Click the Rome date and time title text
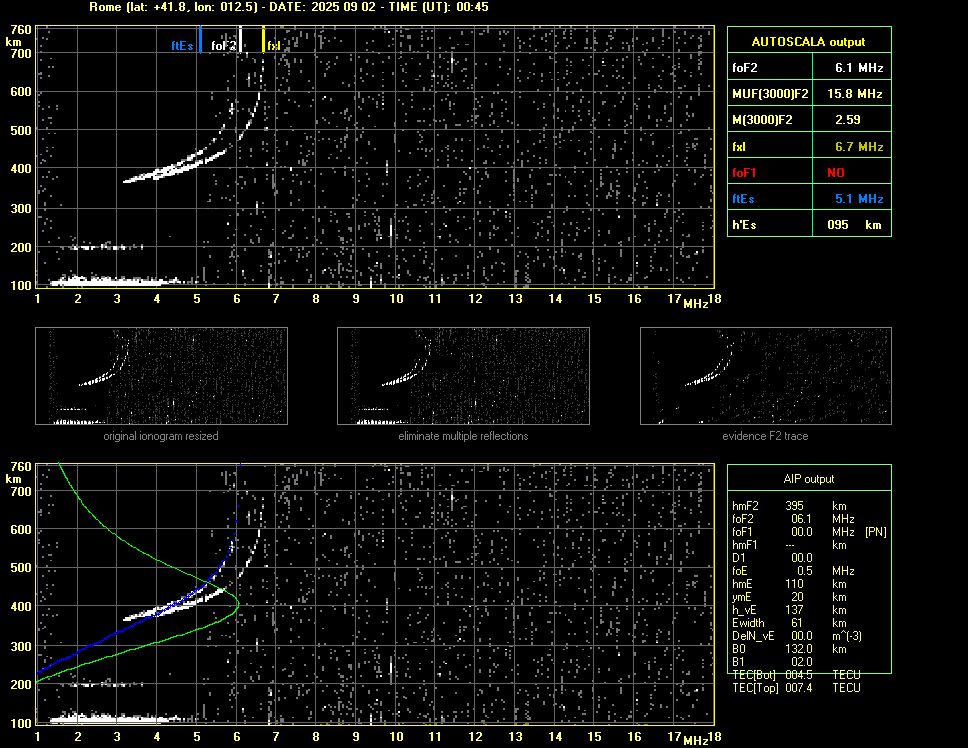This screenshot has height=748, width=968. [289, 7]
